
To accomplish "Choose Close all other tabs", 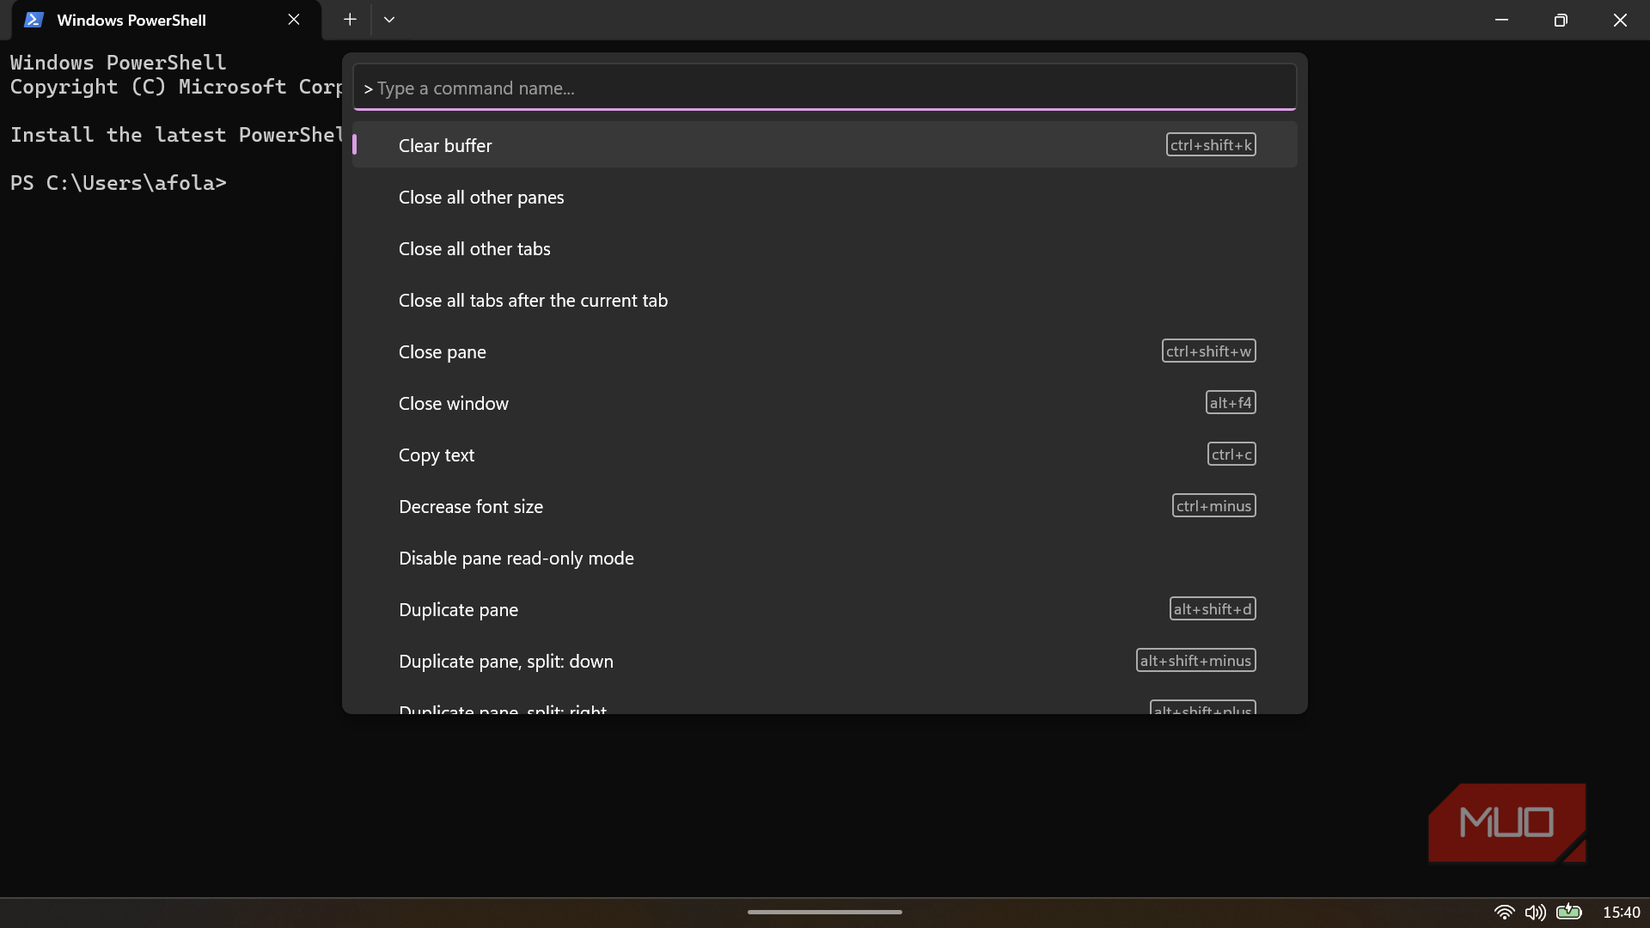I will 825,249.
